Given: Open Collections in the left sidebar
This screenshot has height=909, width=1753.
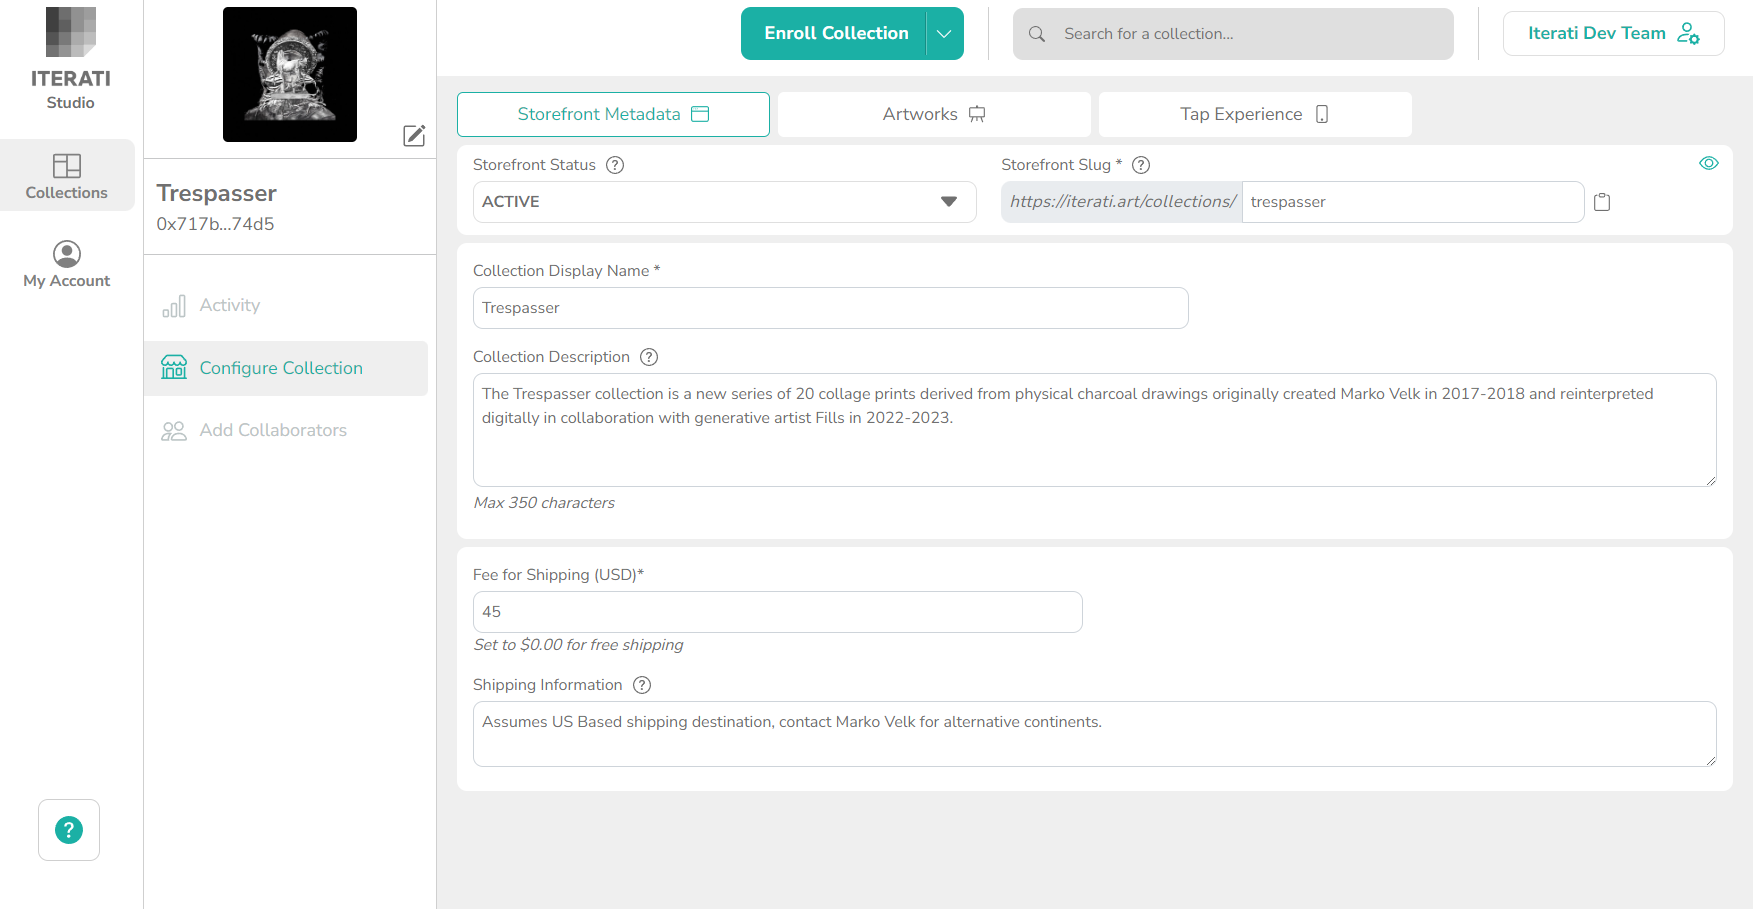Looking at the screenshot, I should click(67, 176).
